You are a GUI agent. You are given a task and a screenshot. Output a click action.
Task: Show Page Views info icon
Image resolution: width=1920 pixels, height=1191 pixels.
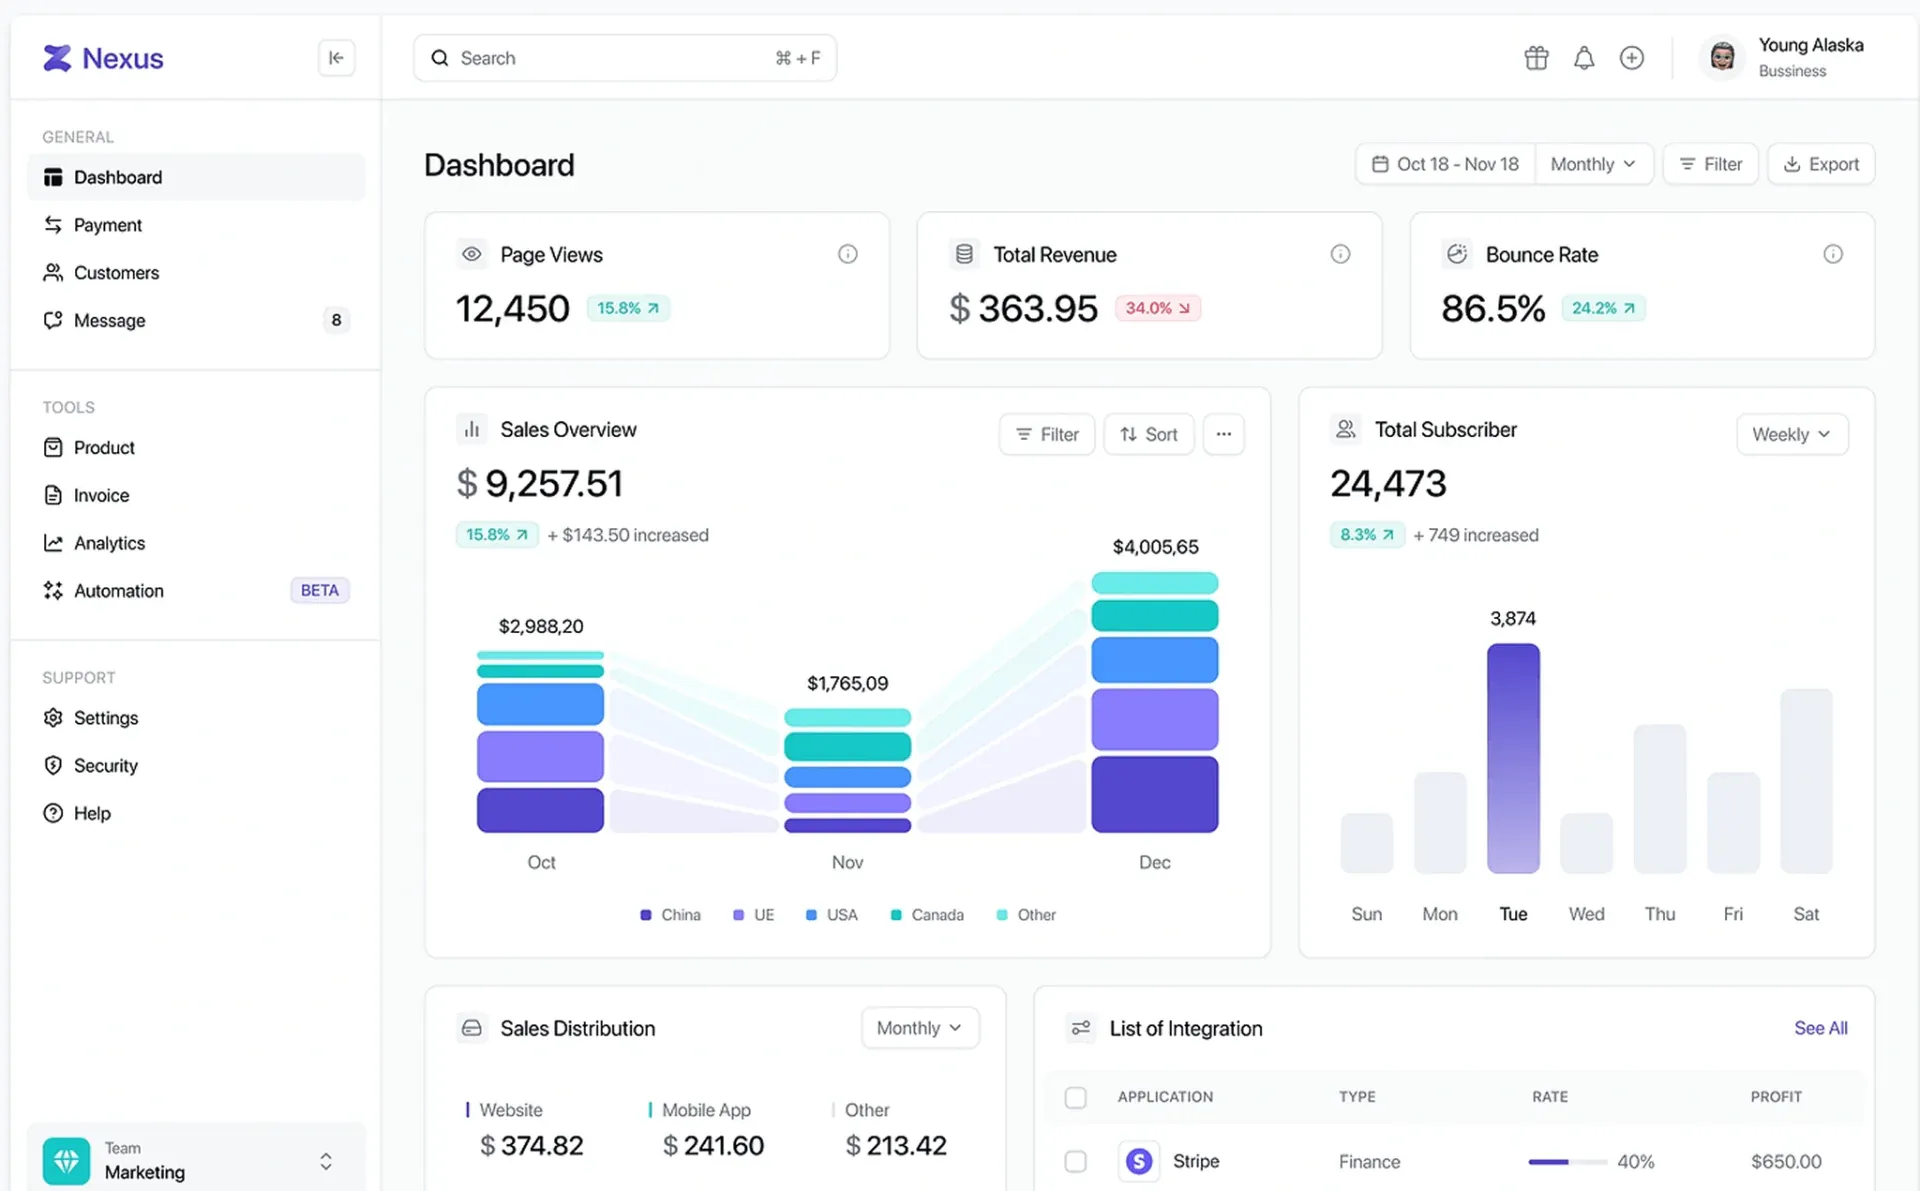(847, 254)
